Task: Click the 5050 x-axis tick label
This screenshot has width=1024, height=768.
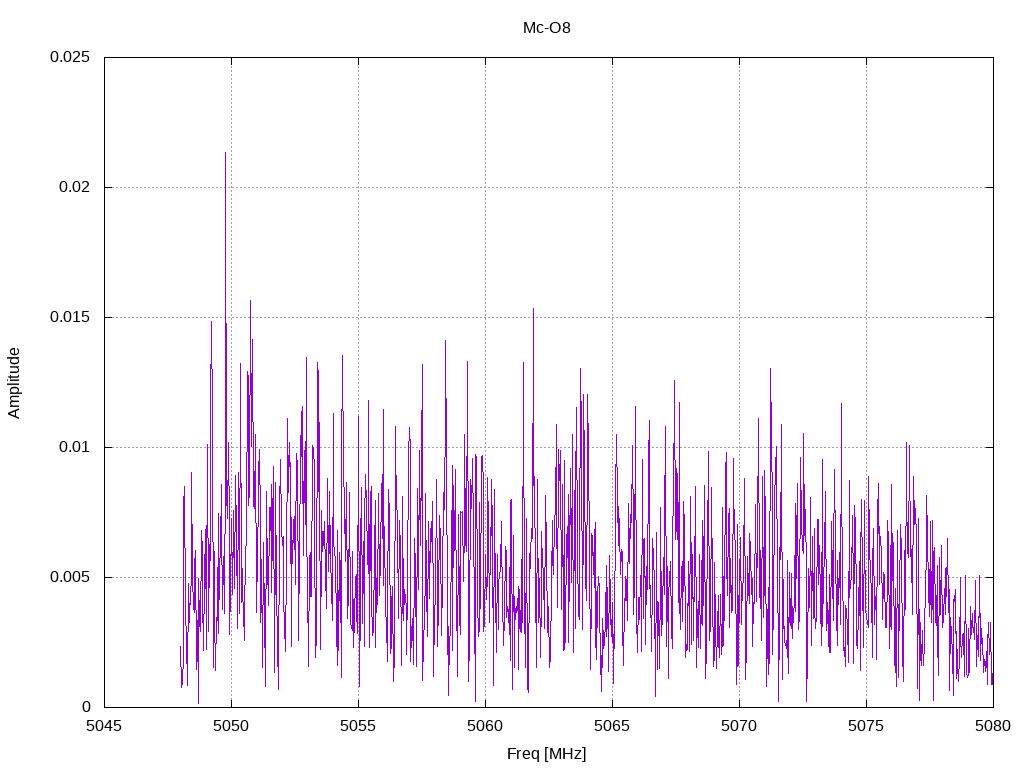Action: 231,726
